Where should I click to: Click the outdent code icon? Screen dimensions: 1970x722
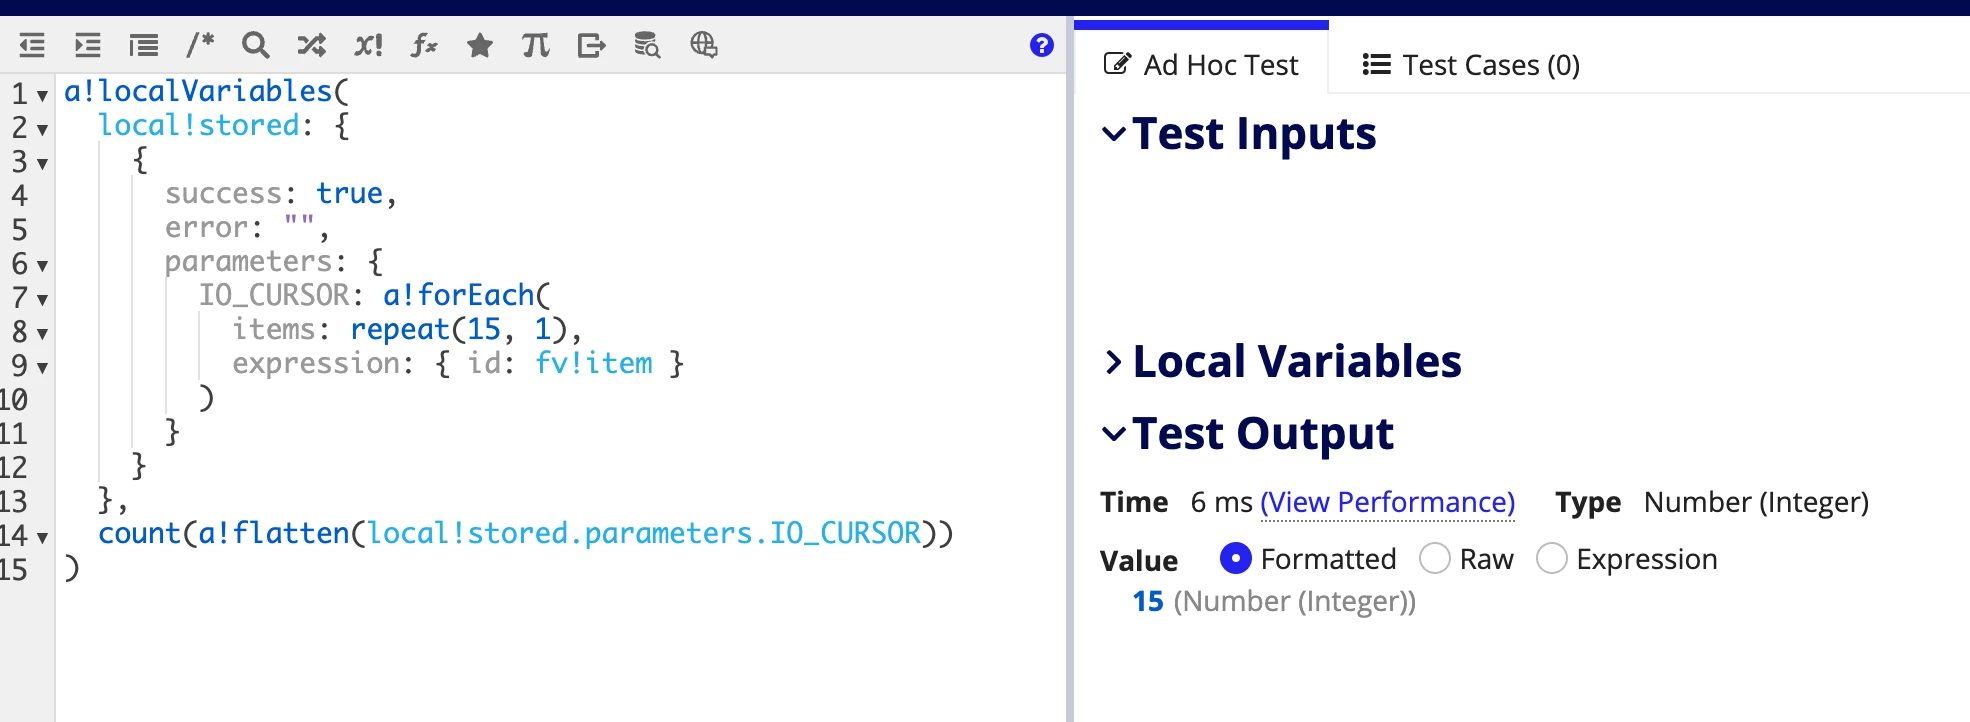(32, 45)
